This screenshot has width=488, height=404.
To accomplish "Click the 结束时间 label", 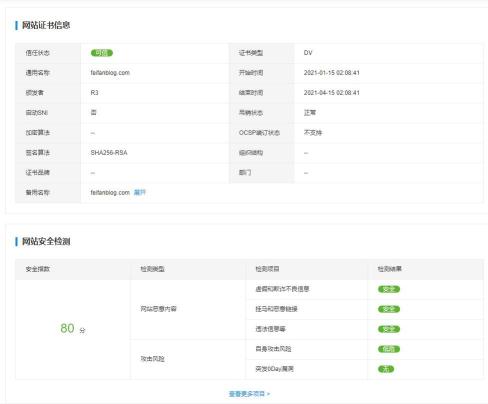I will pyautogui.click(x=251, y=93).
